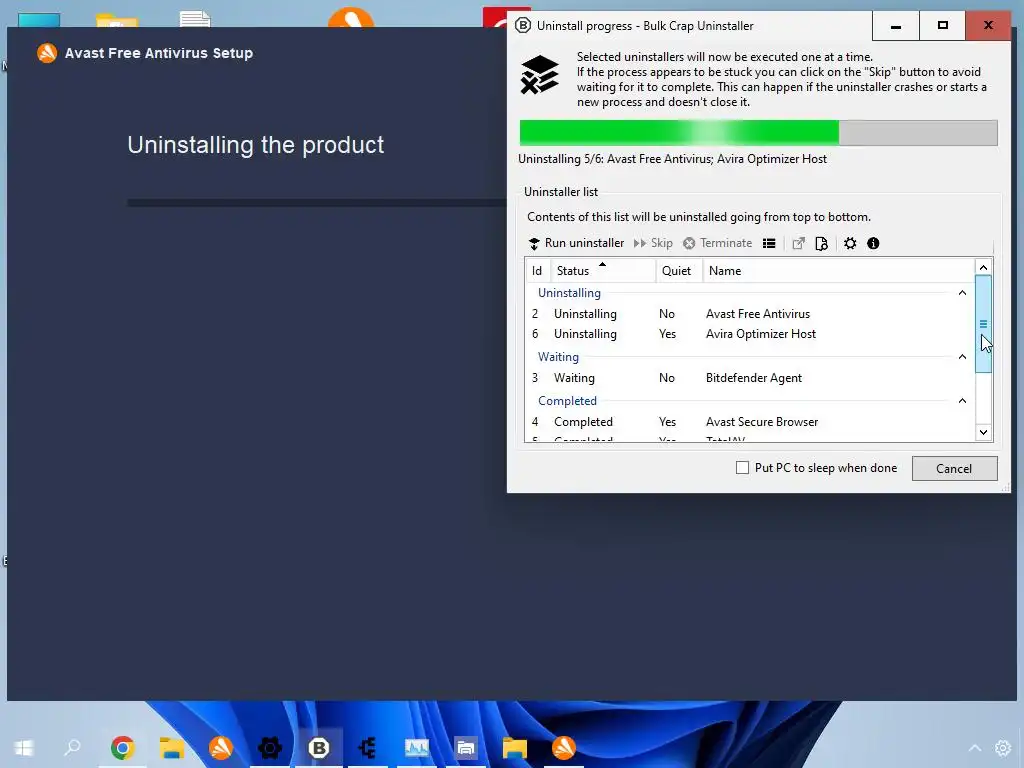This screenshot has height=768, width=1024.
Task: Click the Uninstalling group header label
Action: (569, 293)
